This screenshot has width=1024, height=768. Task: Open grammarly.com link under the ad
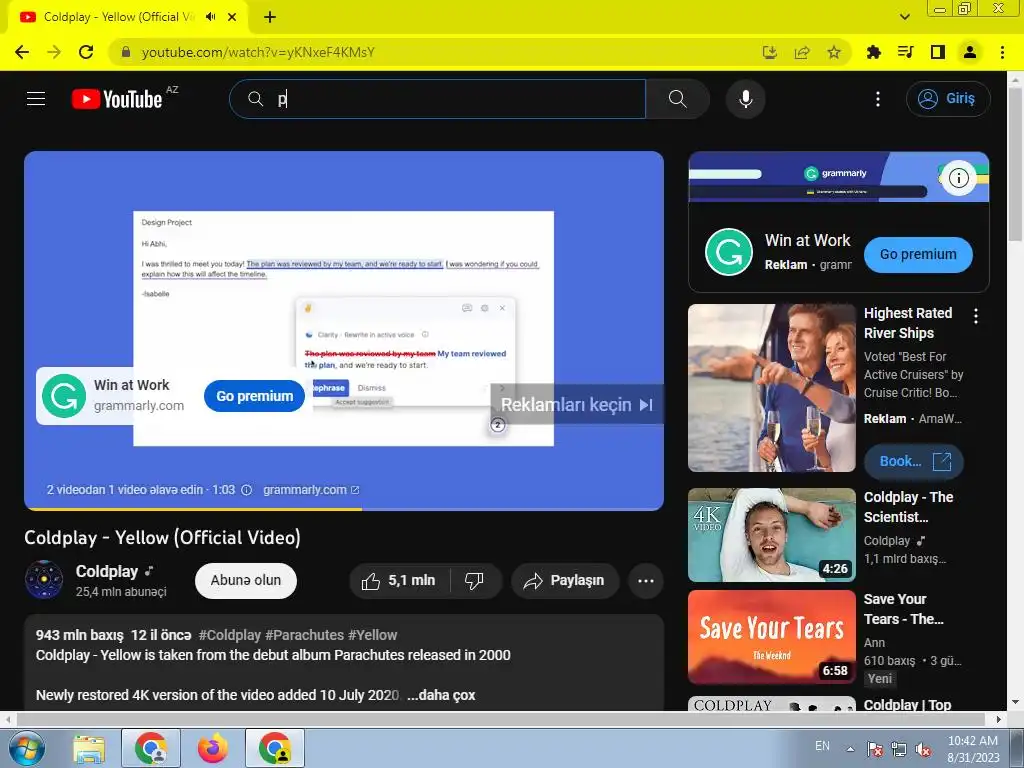tap(311, 489)
